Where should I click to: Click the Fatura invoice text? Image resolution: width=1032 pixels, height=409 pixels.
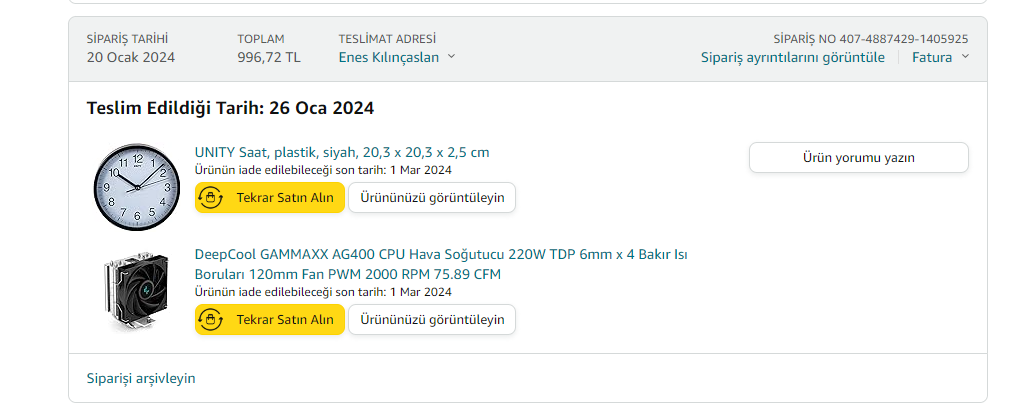click(x=931, y=57)
